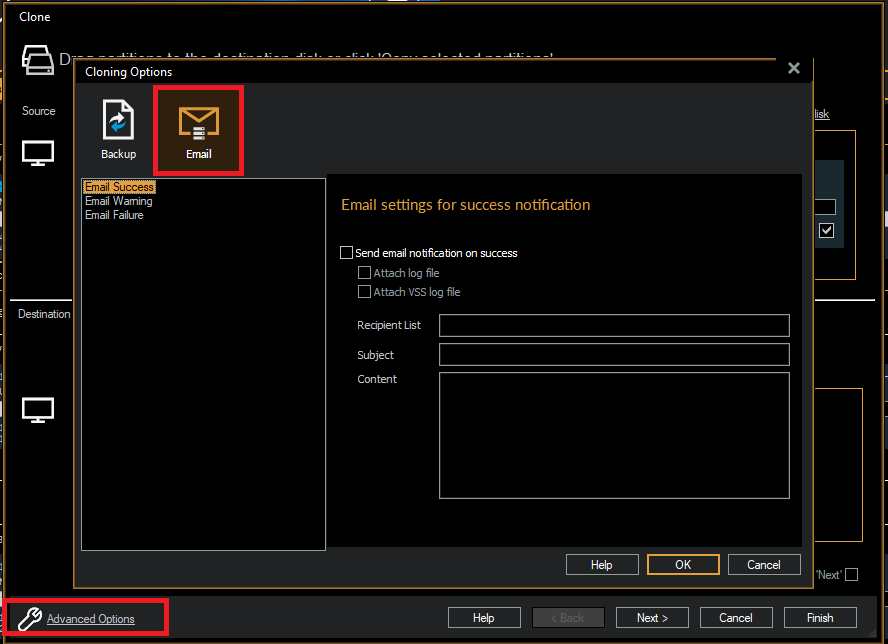The width and height of the screenshot is (888, 644).
Task: Select the Backup options icon
Action: click(x=118, y=128)
